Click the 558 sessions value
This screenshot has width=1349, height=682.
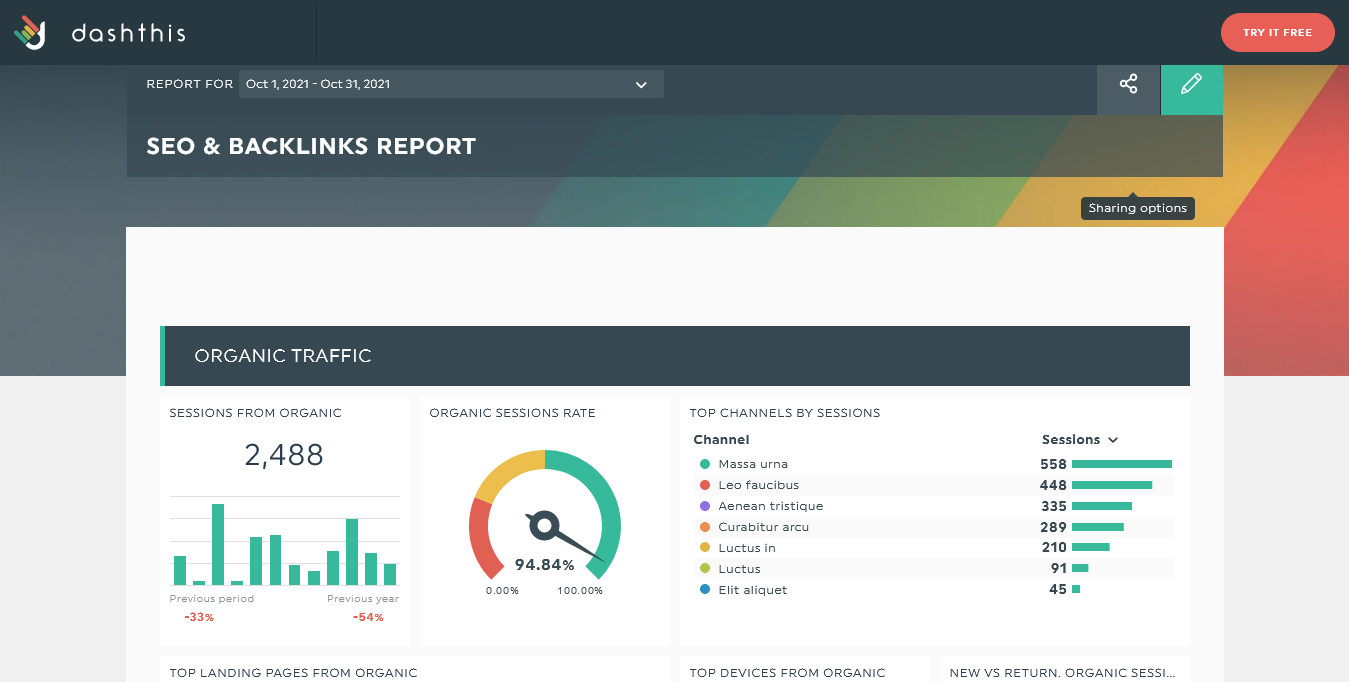(x=1053, y=464)
